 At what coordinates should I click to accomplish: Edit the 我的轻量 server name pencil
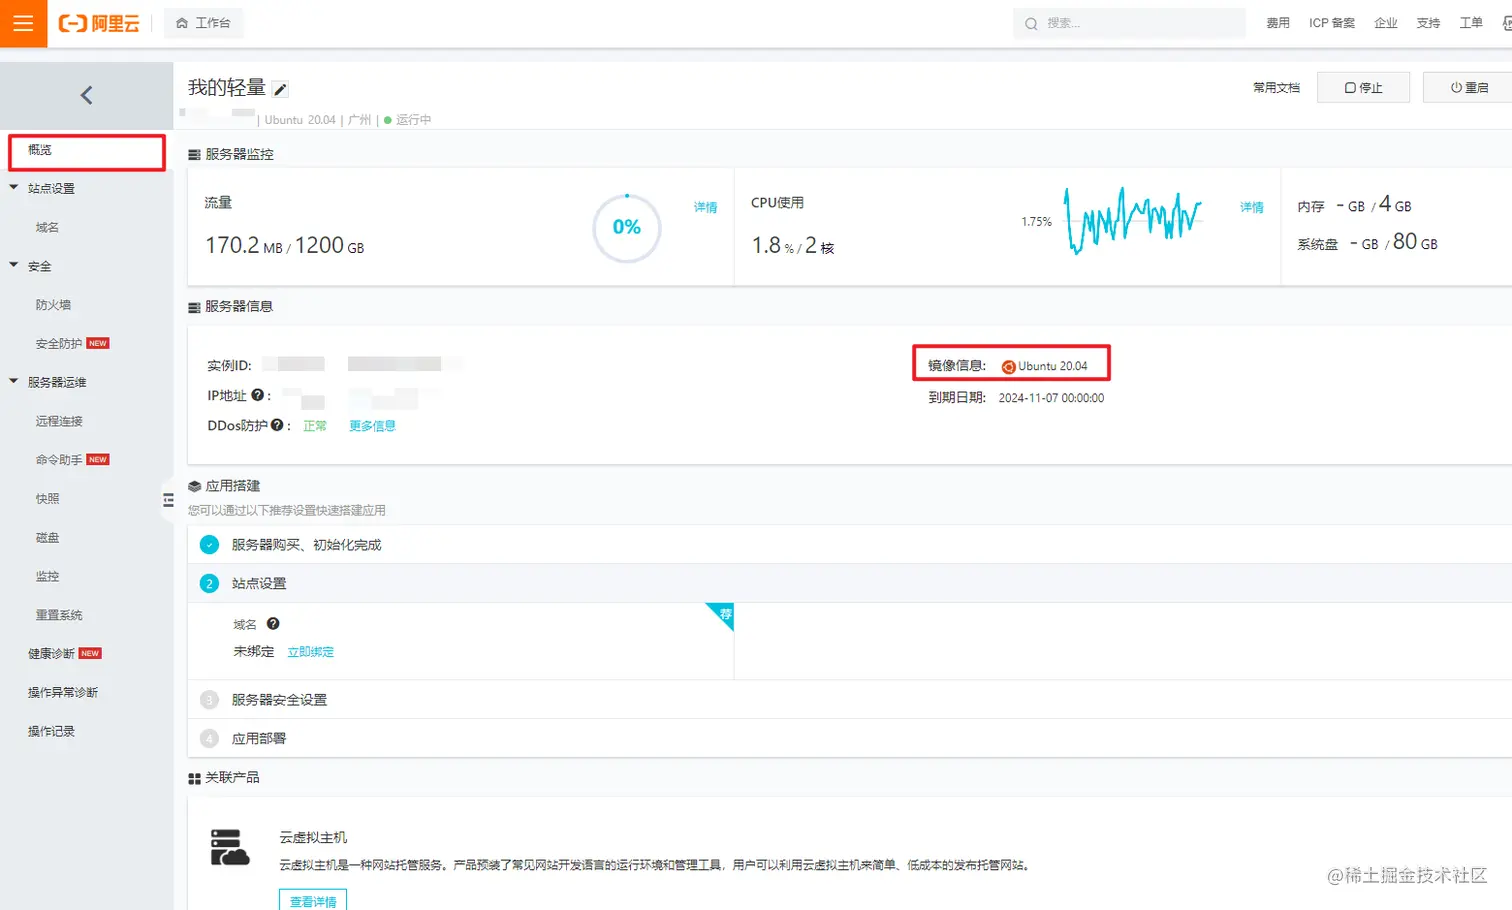pos(281,90)
